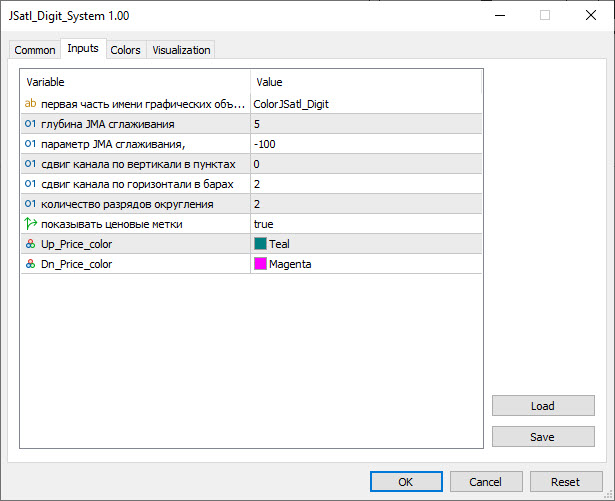This screenshot has width=615, height=501.
Task: Click the Teal color name text
Action: (279, 244)
